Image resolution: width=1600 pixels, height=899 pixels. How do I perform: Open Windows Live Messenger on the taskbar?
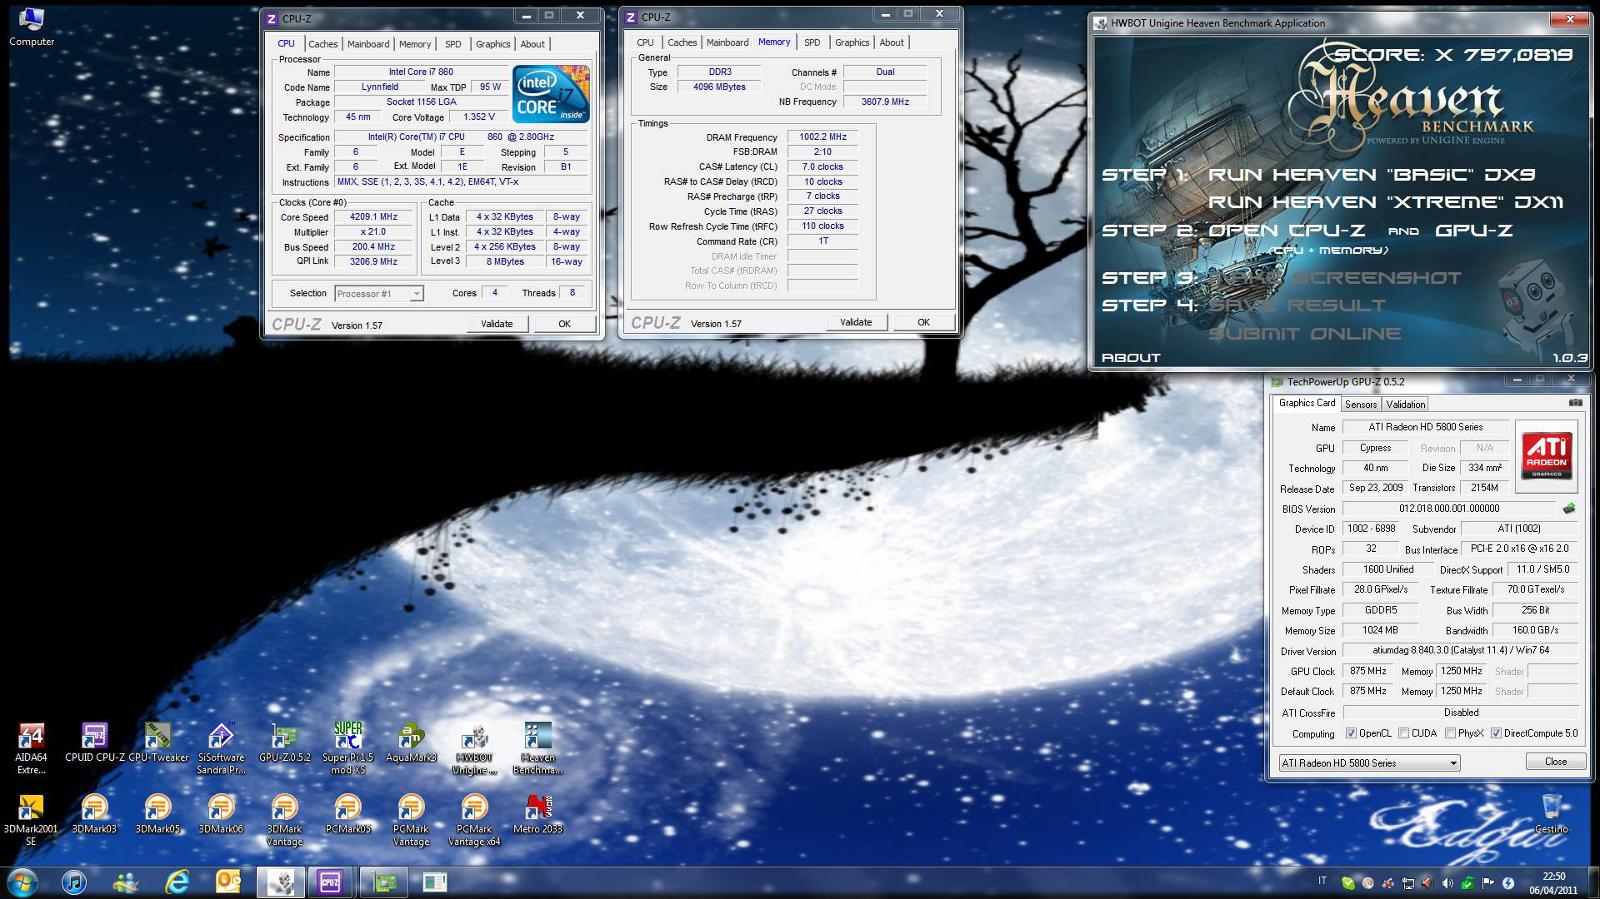126,882
